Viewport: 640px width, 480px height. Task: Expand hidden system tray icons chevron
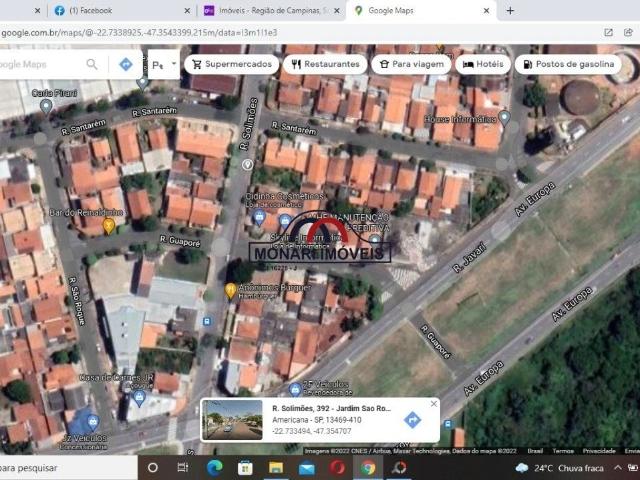(618, 467)
